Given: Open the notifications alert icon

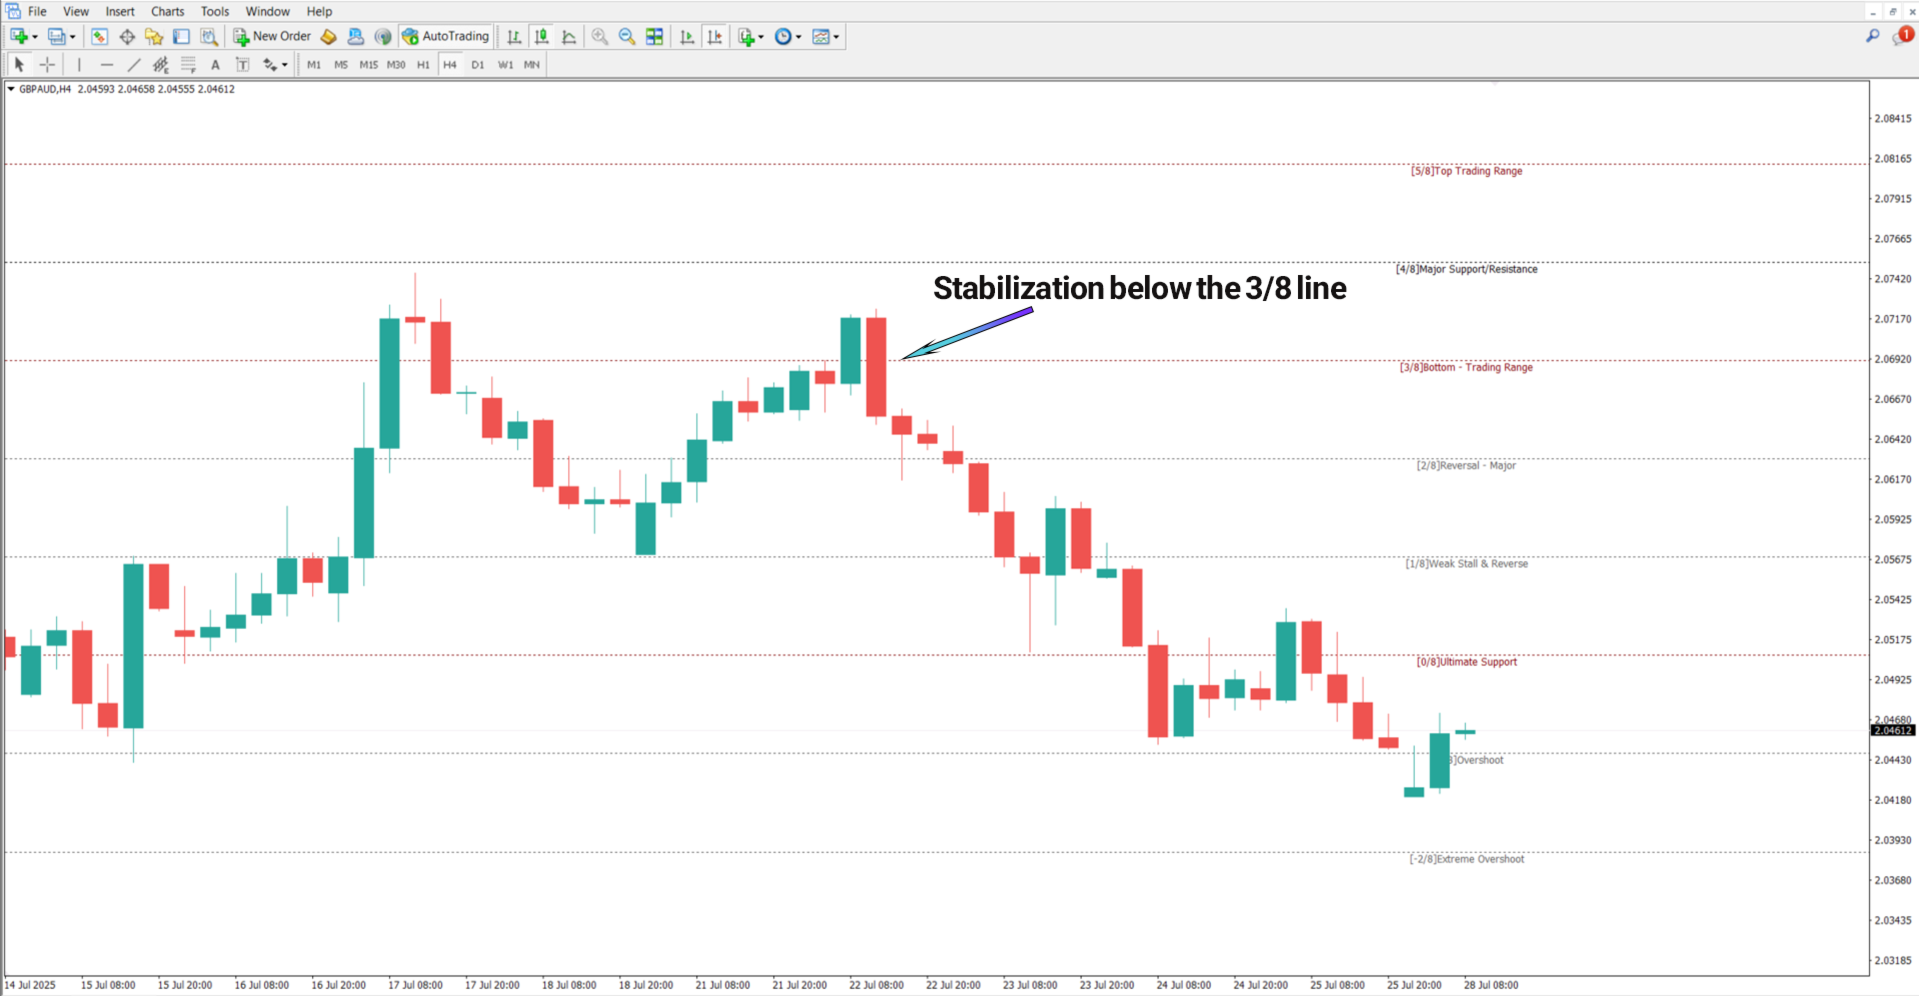Looking at the screenshot, I should pyautogui.click(x=1903, y=36).
